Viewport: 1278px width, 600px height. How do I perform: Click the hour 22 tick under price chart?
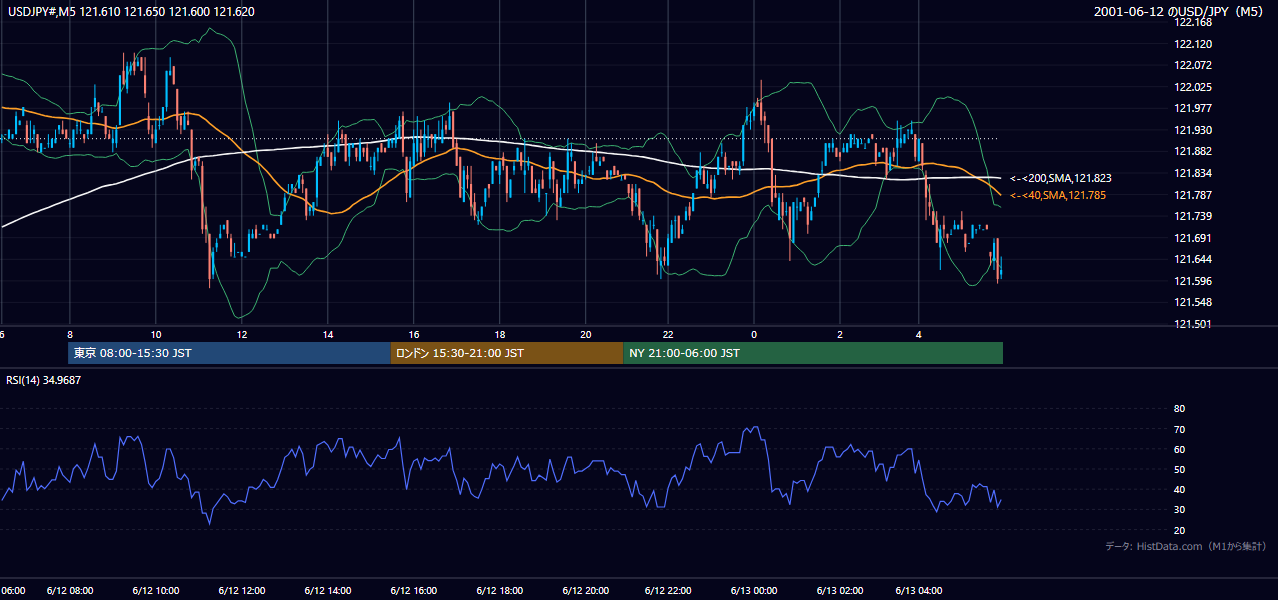tap(668, 334)
